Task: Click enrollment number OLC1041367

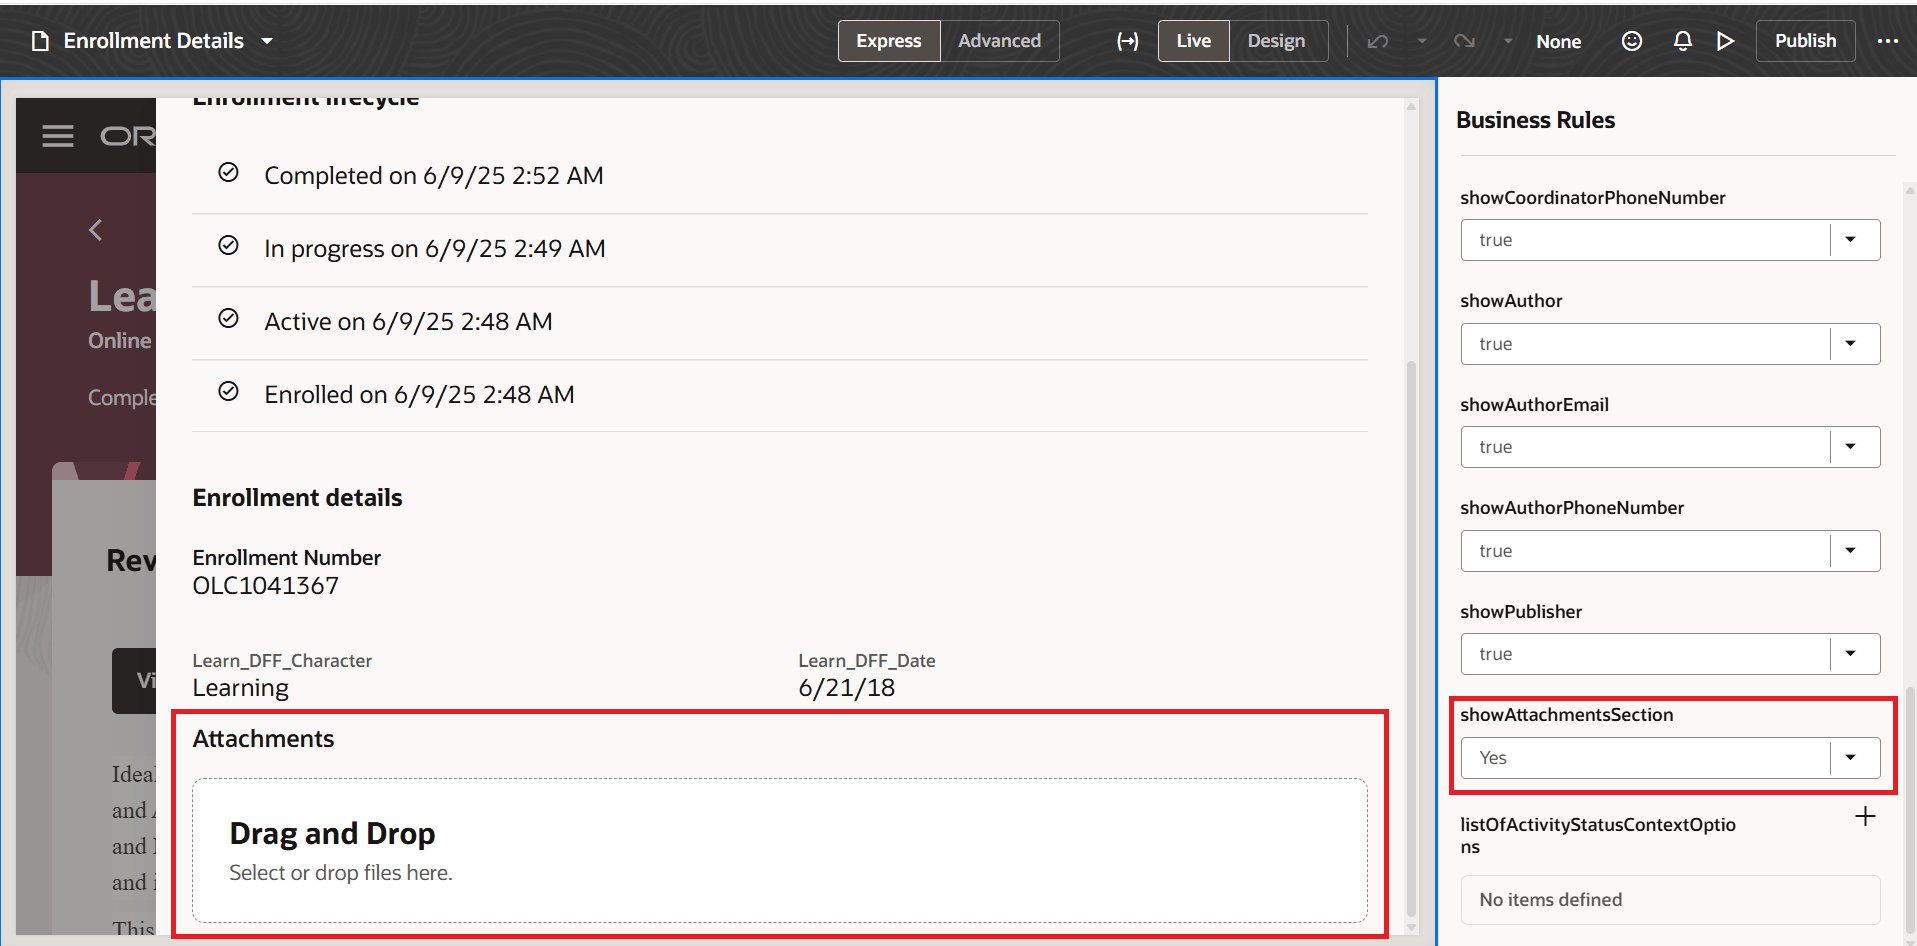Action: click(x=265, y=586)
